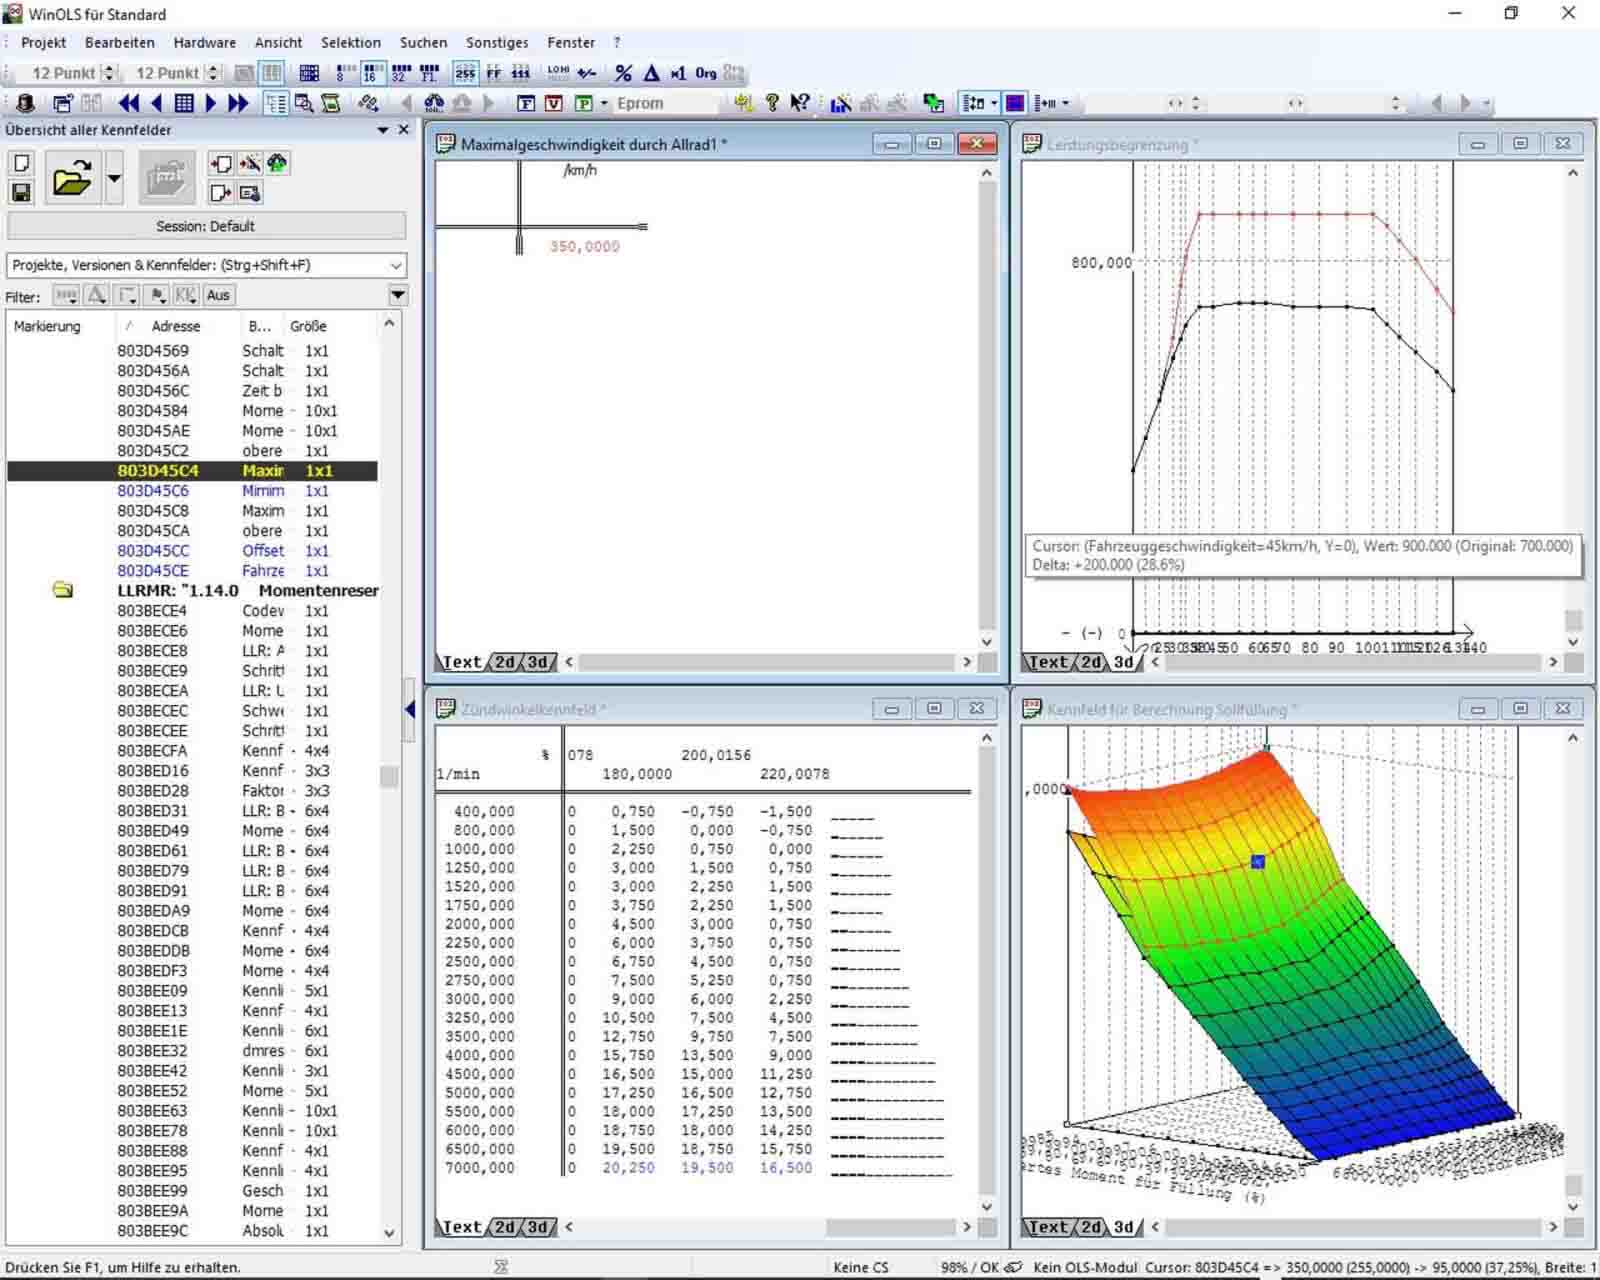Open the Hardware menu
1600x1280 pixels.
coord(205,43)
